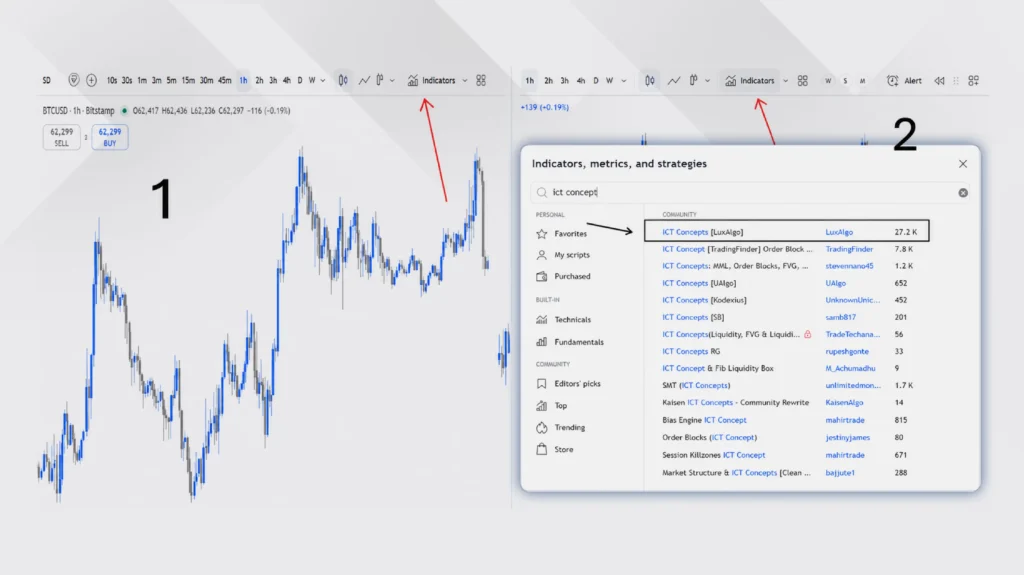
Task: Open indicator templates grid icon in left chart toolbar
Action: pos(481,80)
